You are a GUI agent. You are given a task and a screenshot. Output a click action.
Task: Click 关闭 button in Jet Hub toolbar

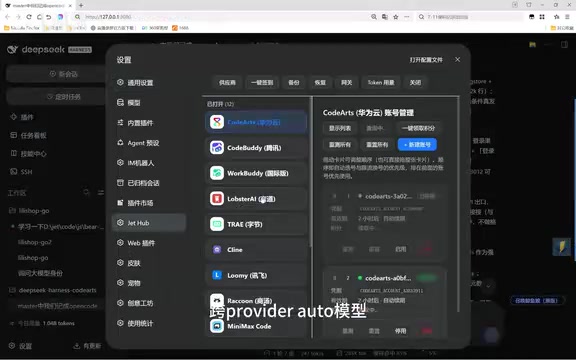pos(415,83)
